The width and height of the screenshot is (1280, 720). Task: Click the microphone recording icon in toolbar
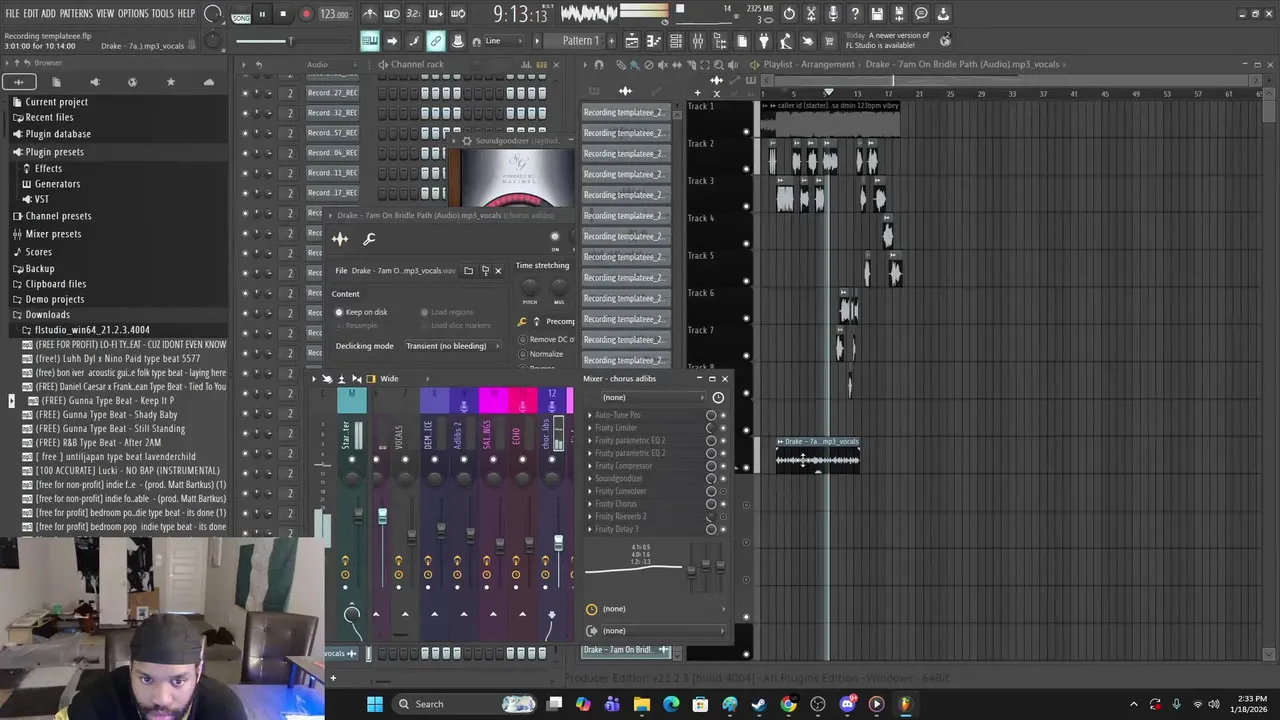[x=833, y=14]
